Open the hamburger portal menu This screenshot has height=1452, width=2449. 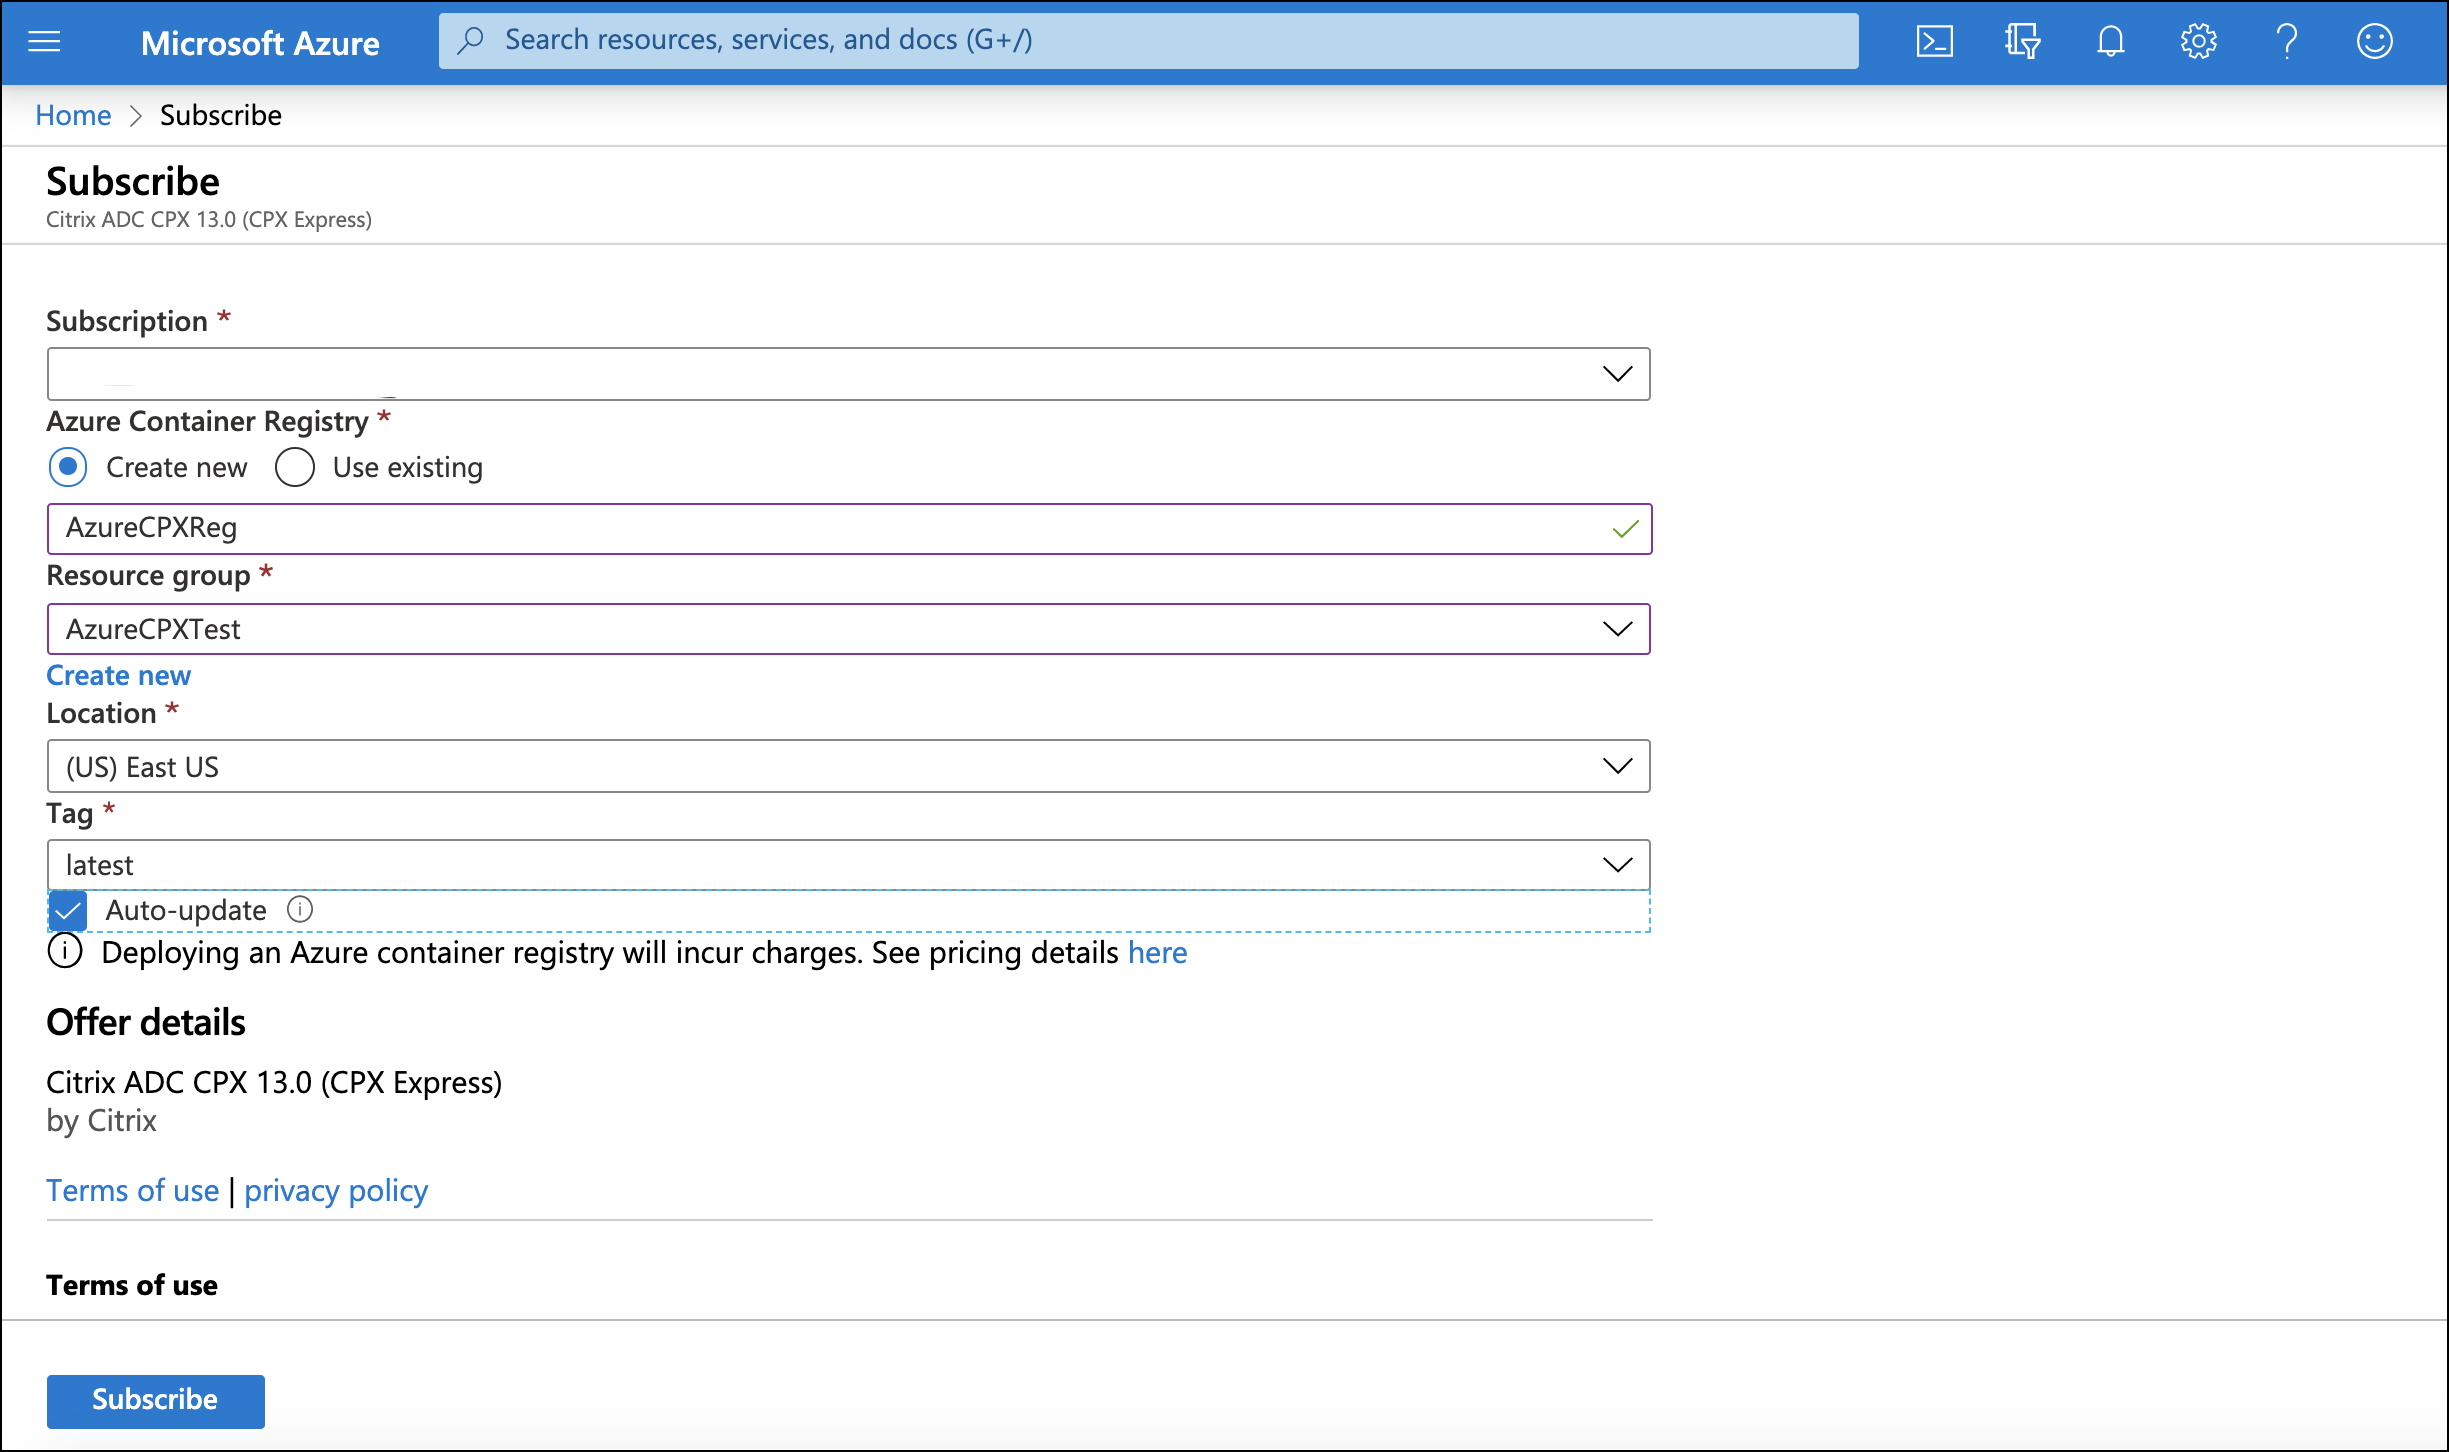point(44,41)
